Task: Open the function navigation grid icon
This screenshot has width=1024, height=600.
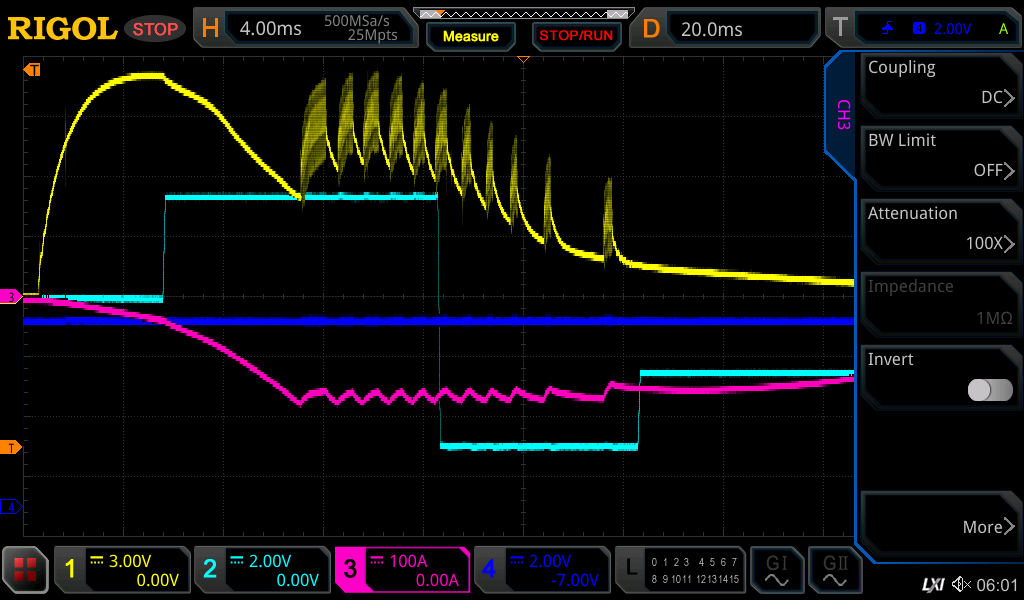Action: 25,570
